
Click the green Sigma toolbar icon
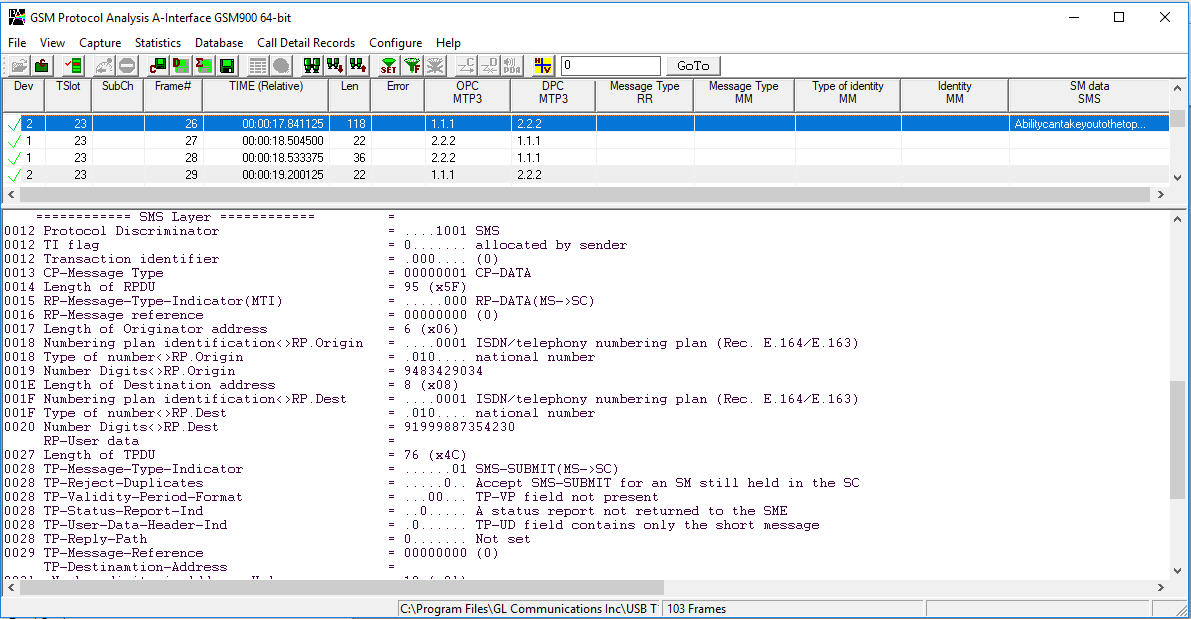tap(204, 66)
